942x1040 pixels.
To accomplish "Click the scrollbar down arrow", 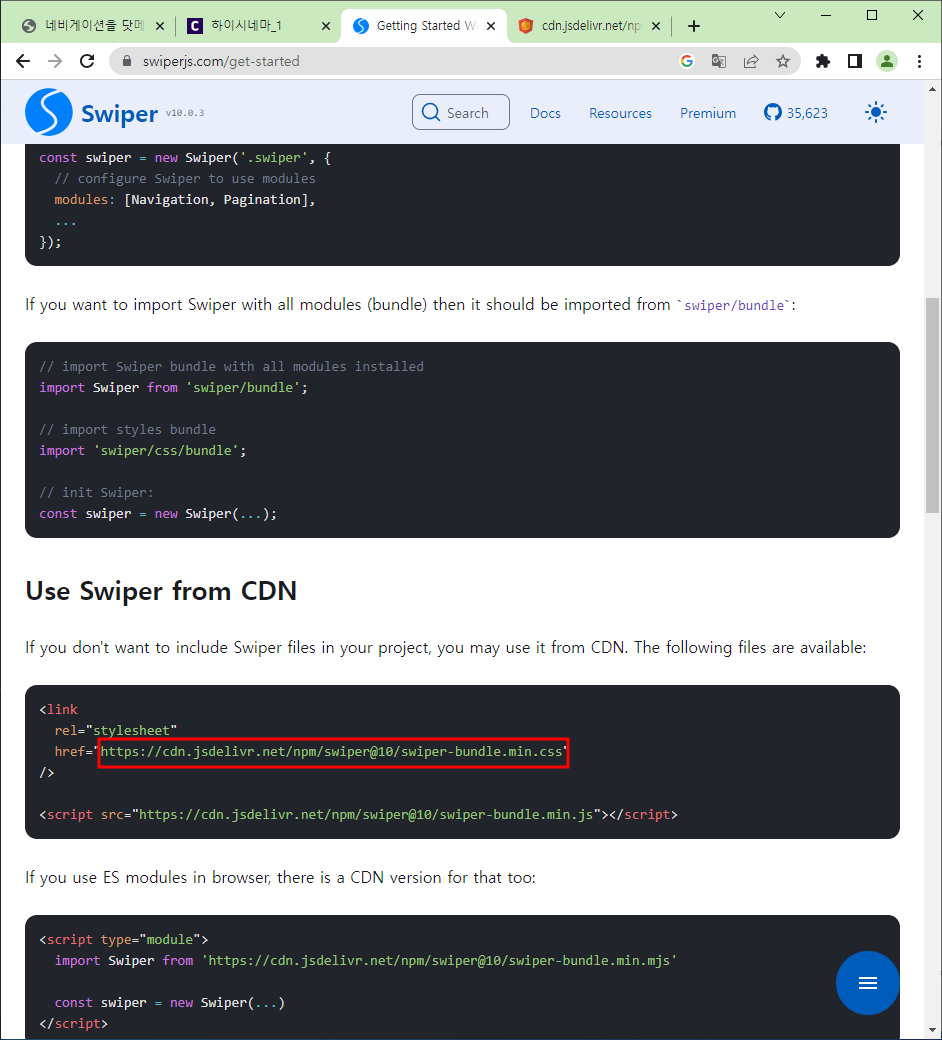I will 932,1031.
